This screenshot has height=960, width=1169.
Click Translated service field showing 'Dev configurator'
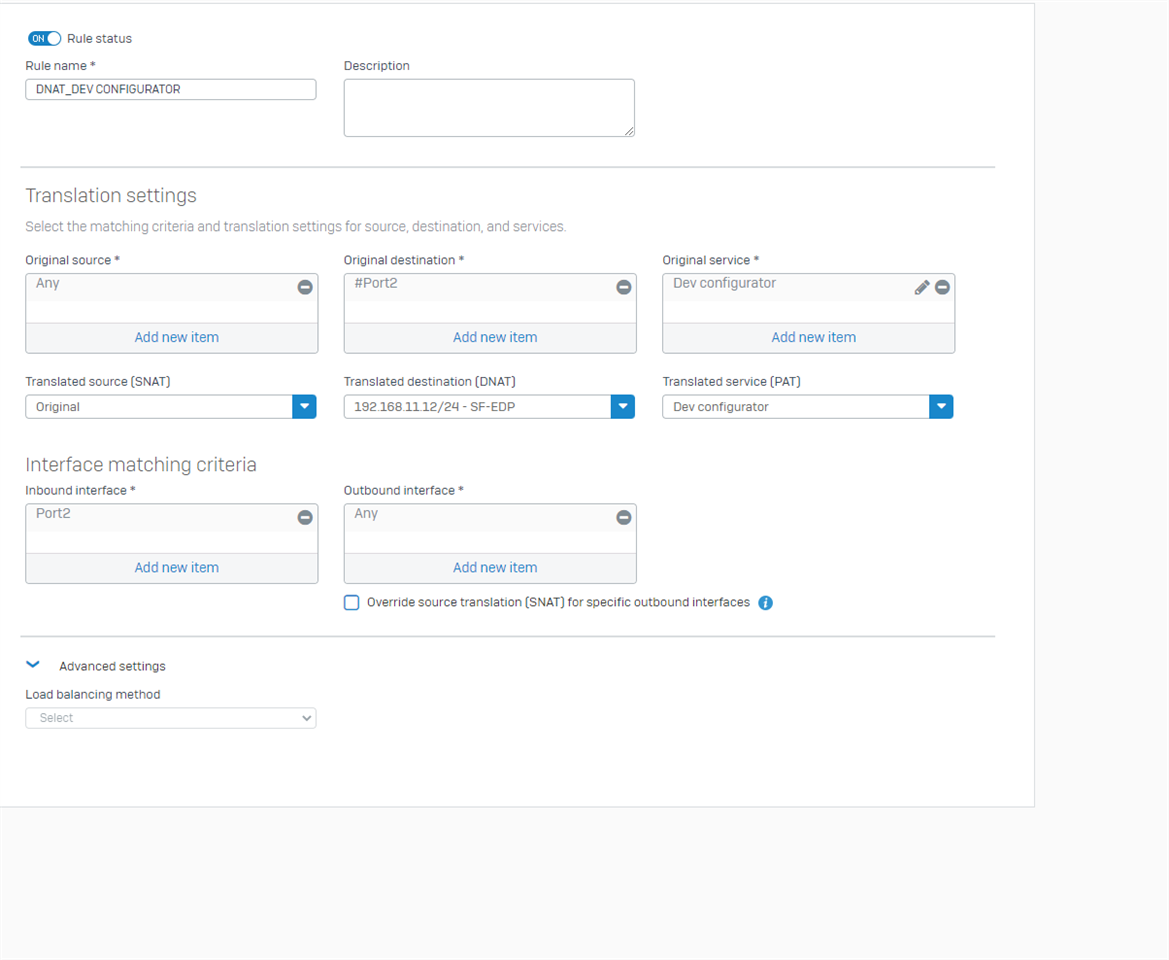[x=795, y=407]
